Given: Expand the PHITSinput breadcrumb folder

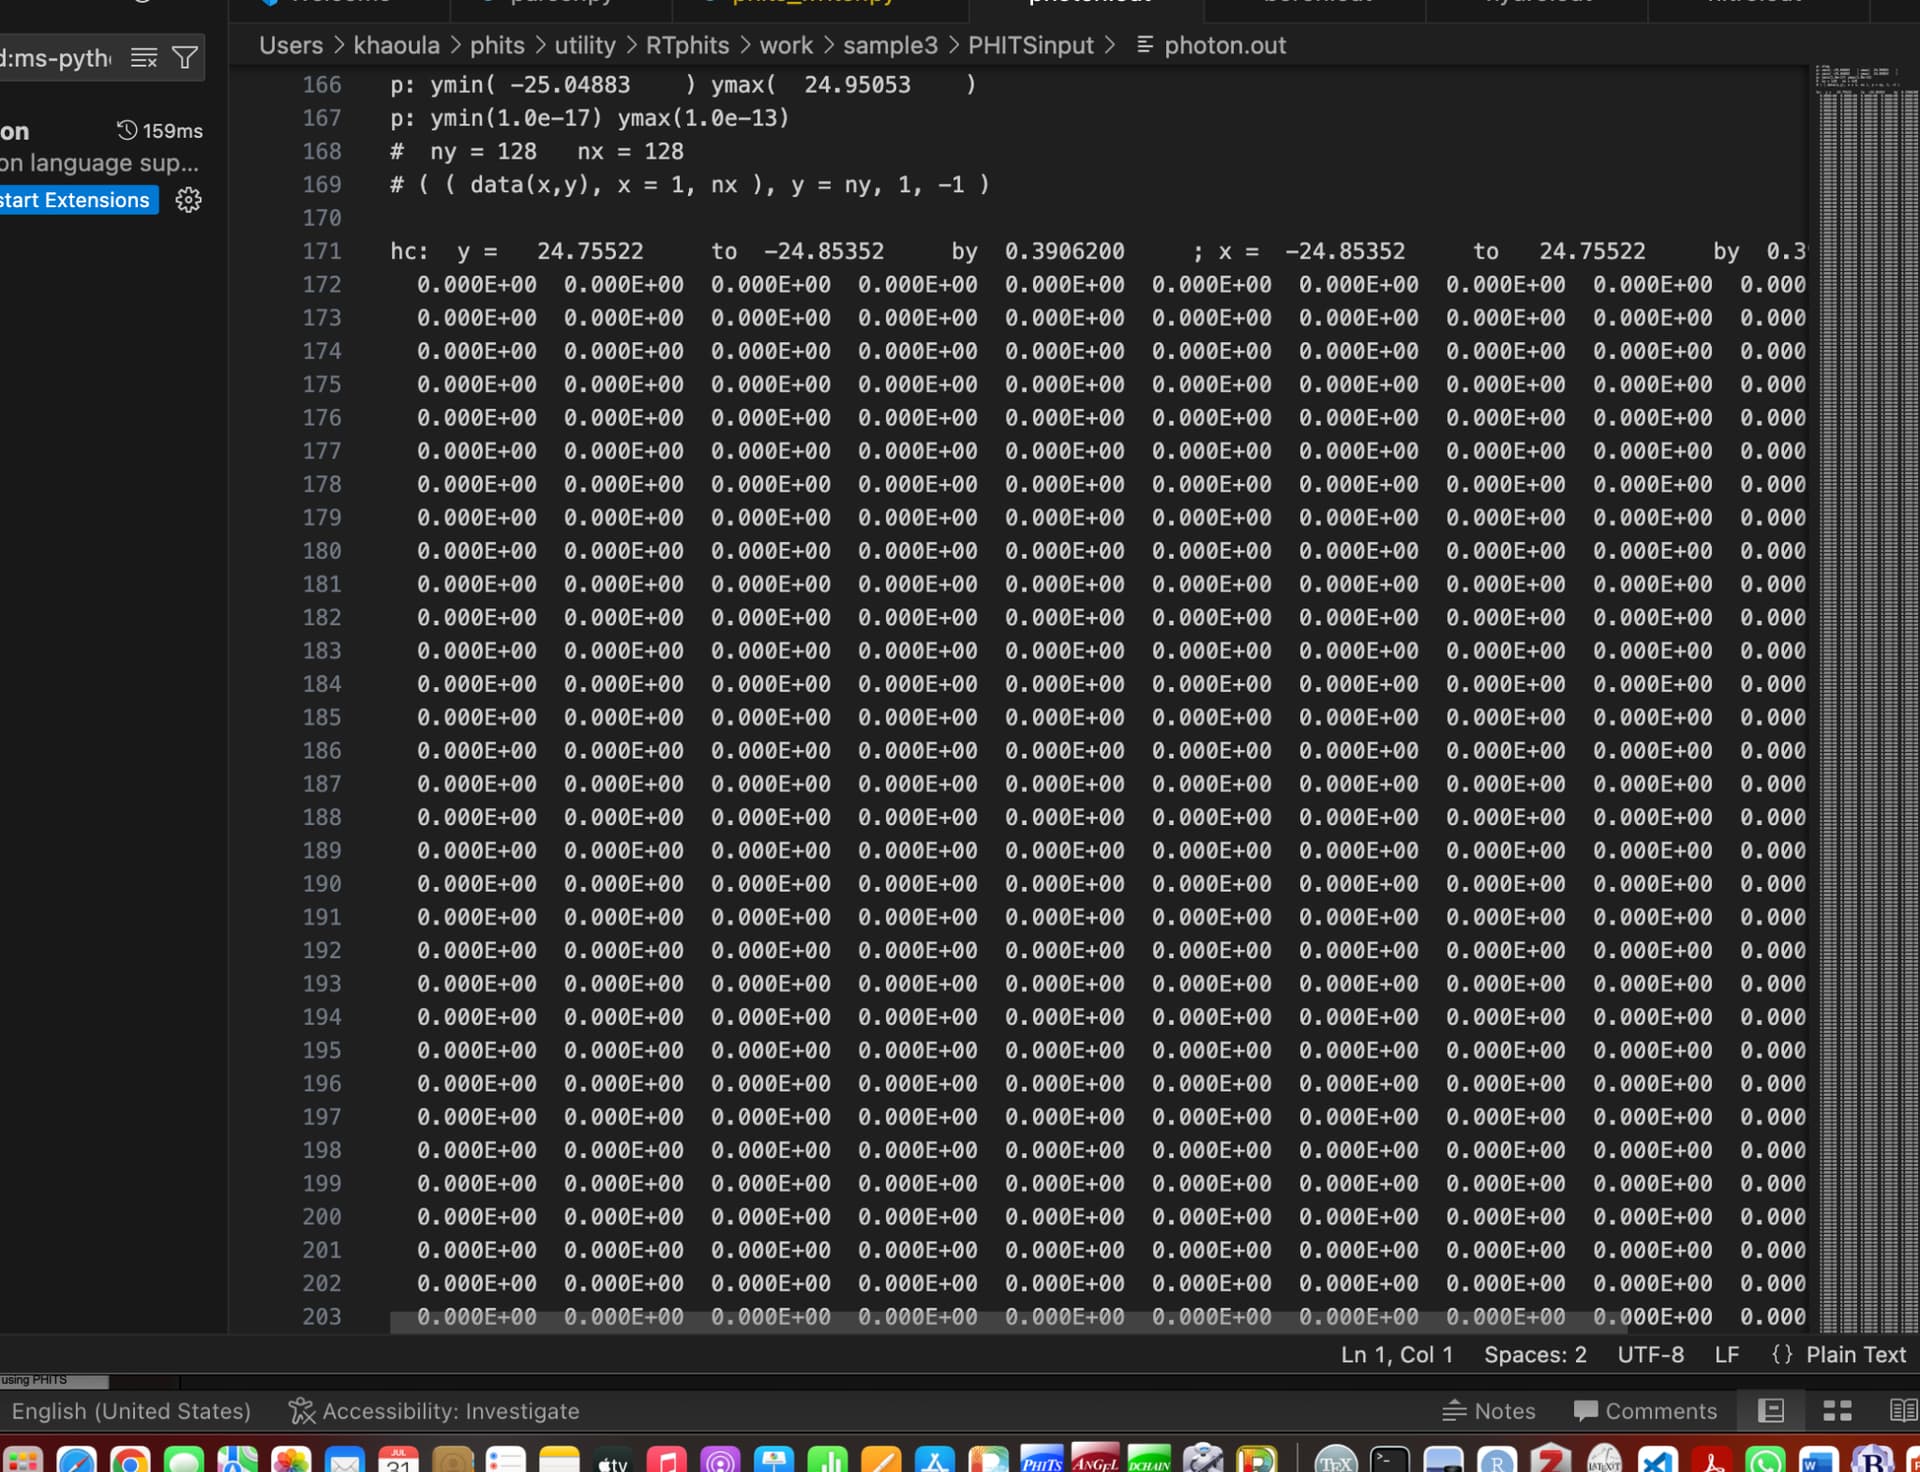Looking at the screenshot, I should point(1030,45).
